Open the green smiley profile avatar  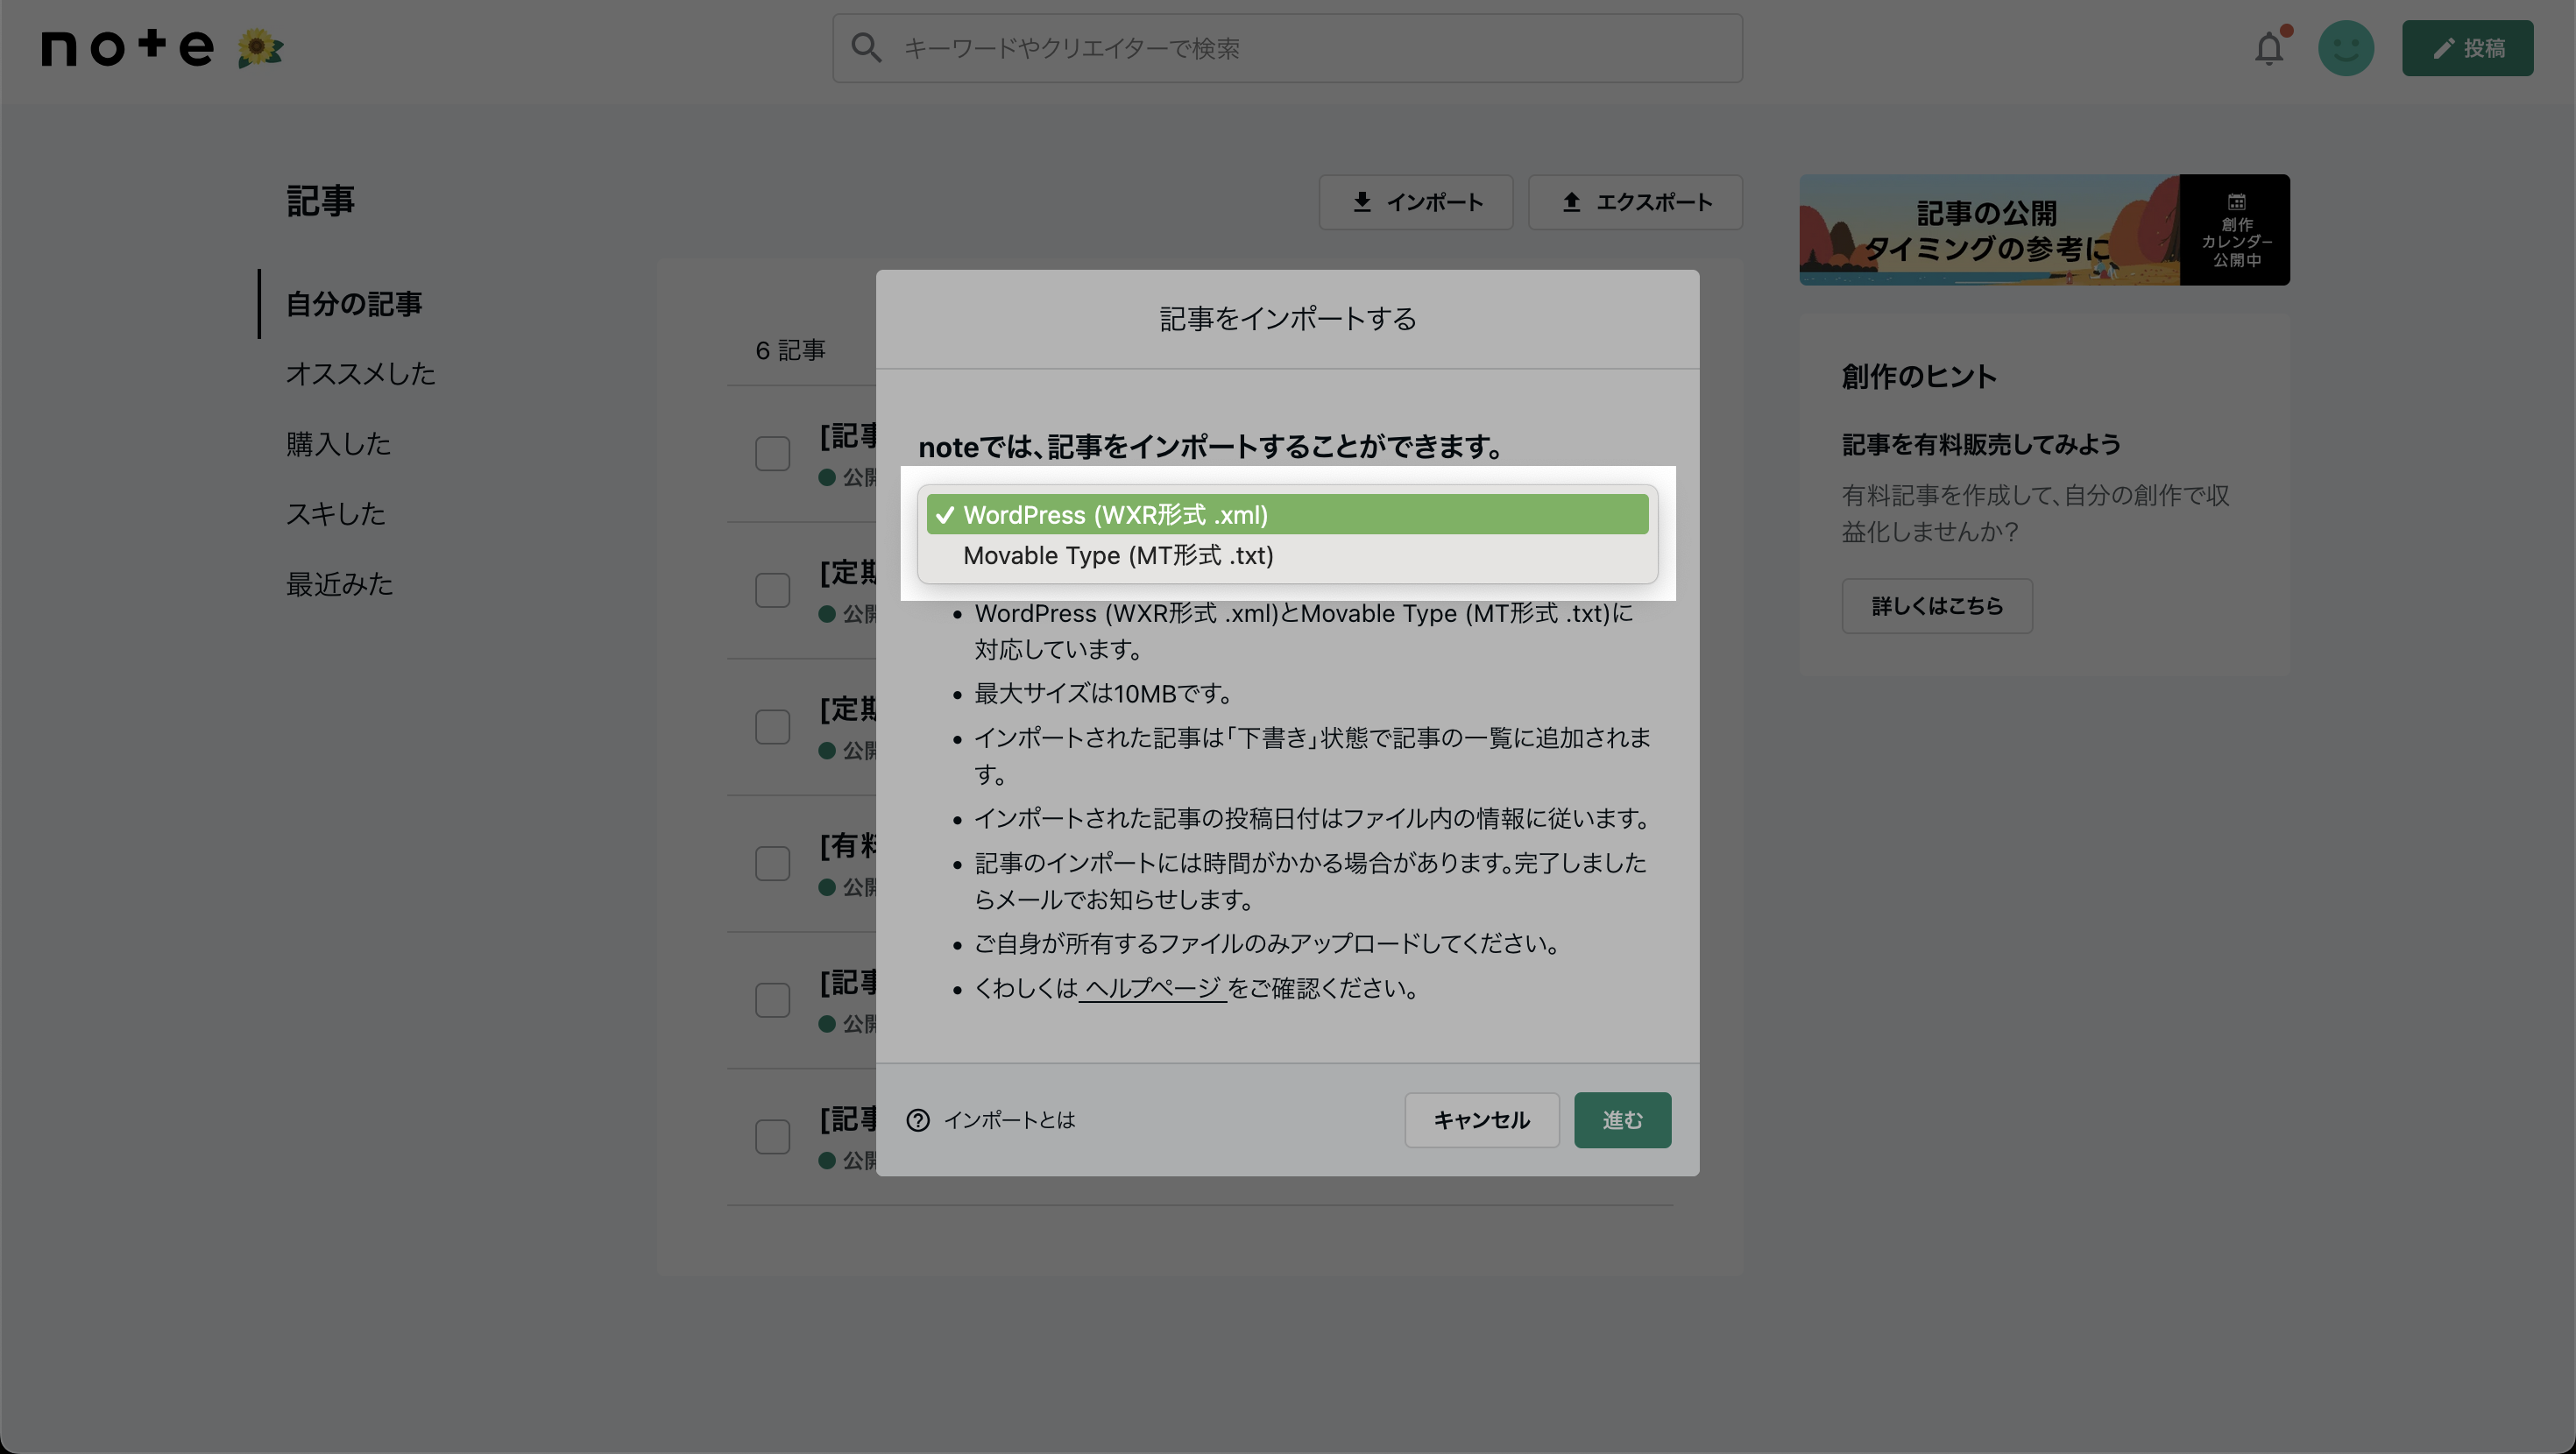(x=2346, y=48)
